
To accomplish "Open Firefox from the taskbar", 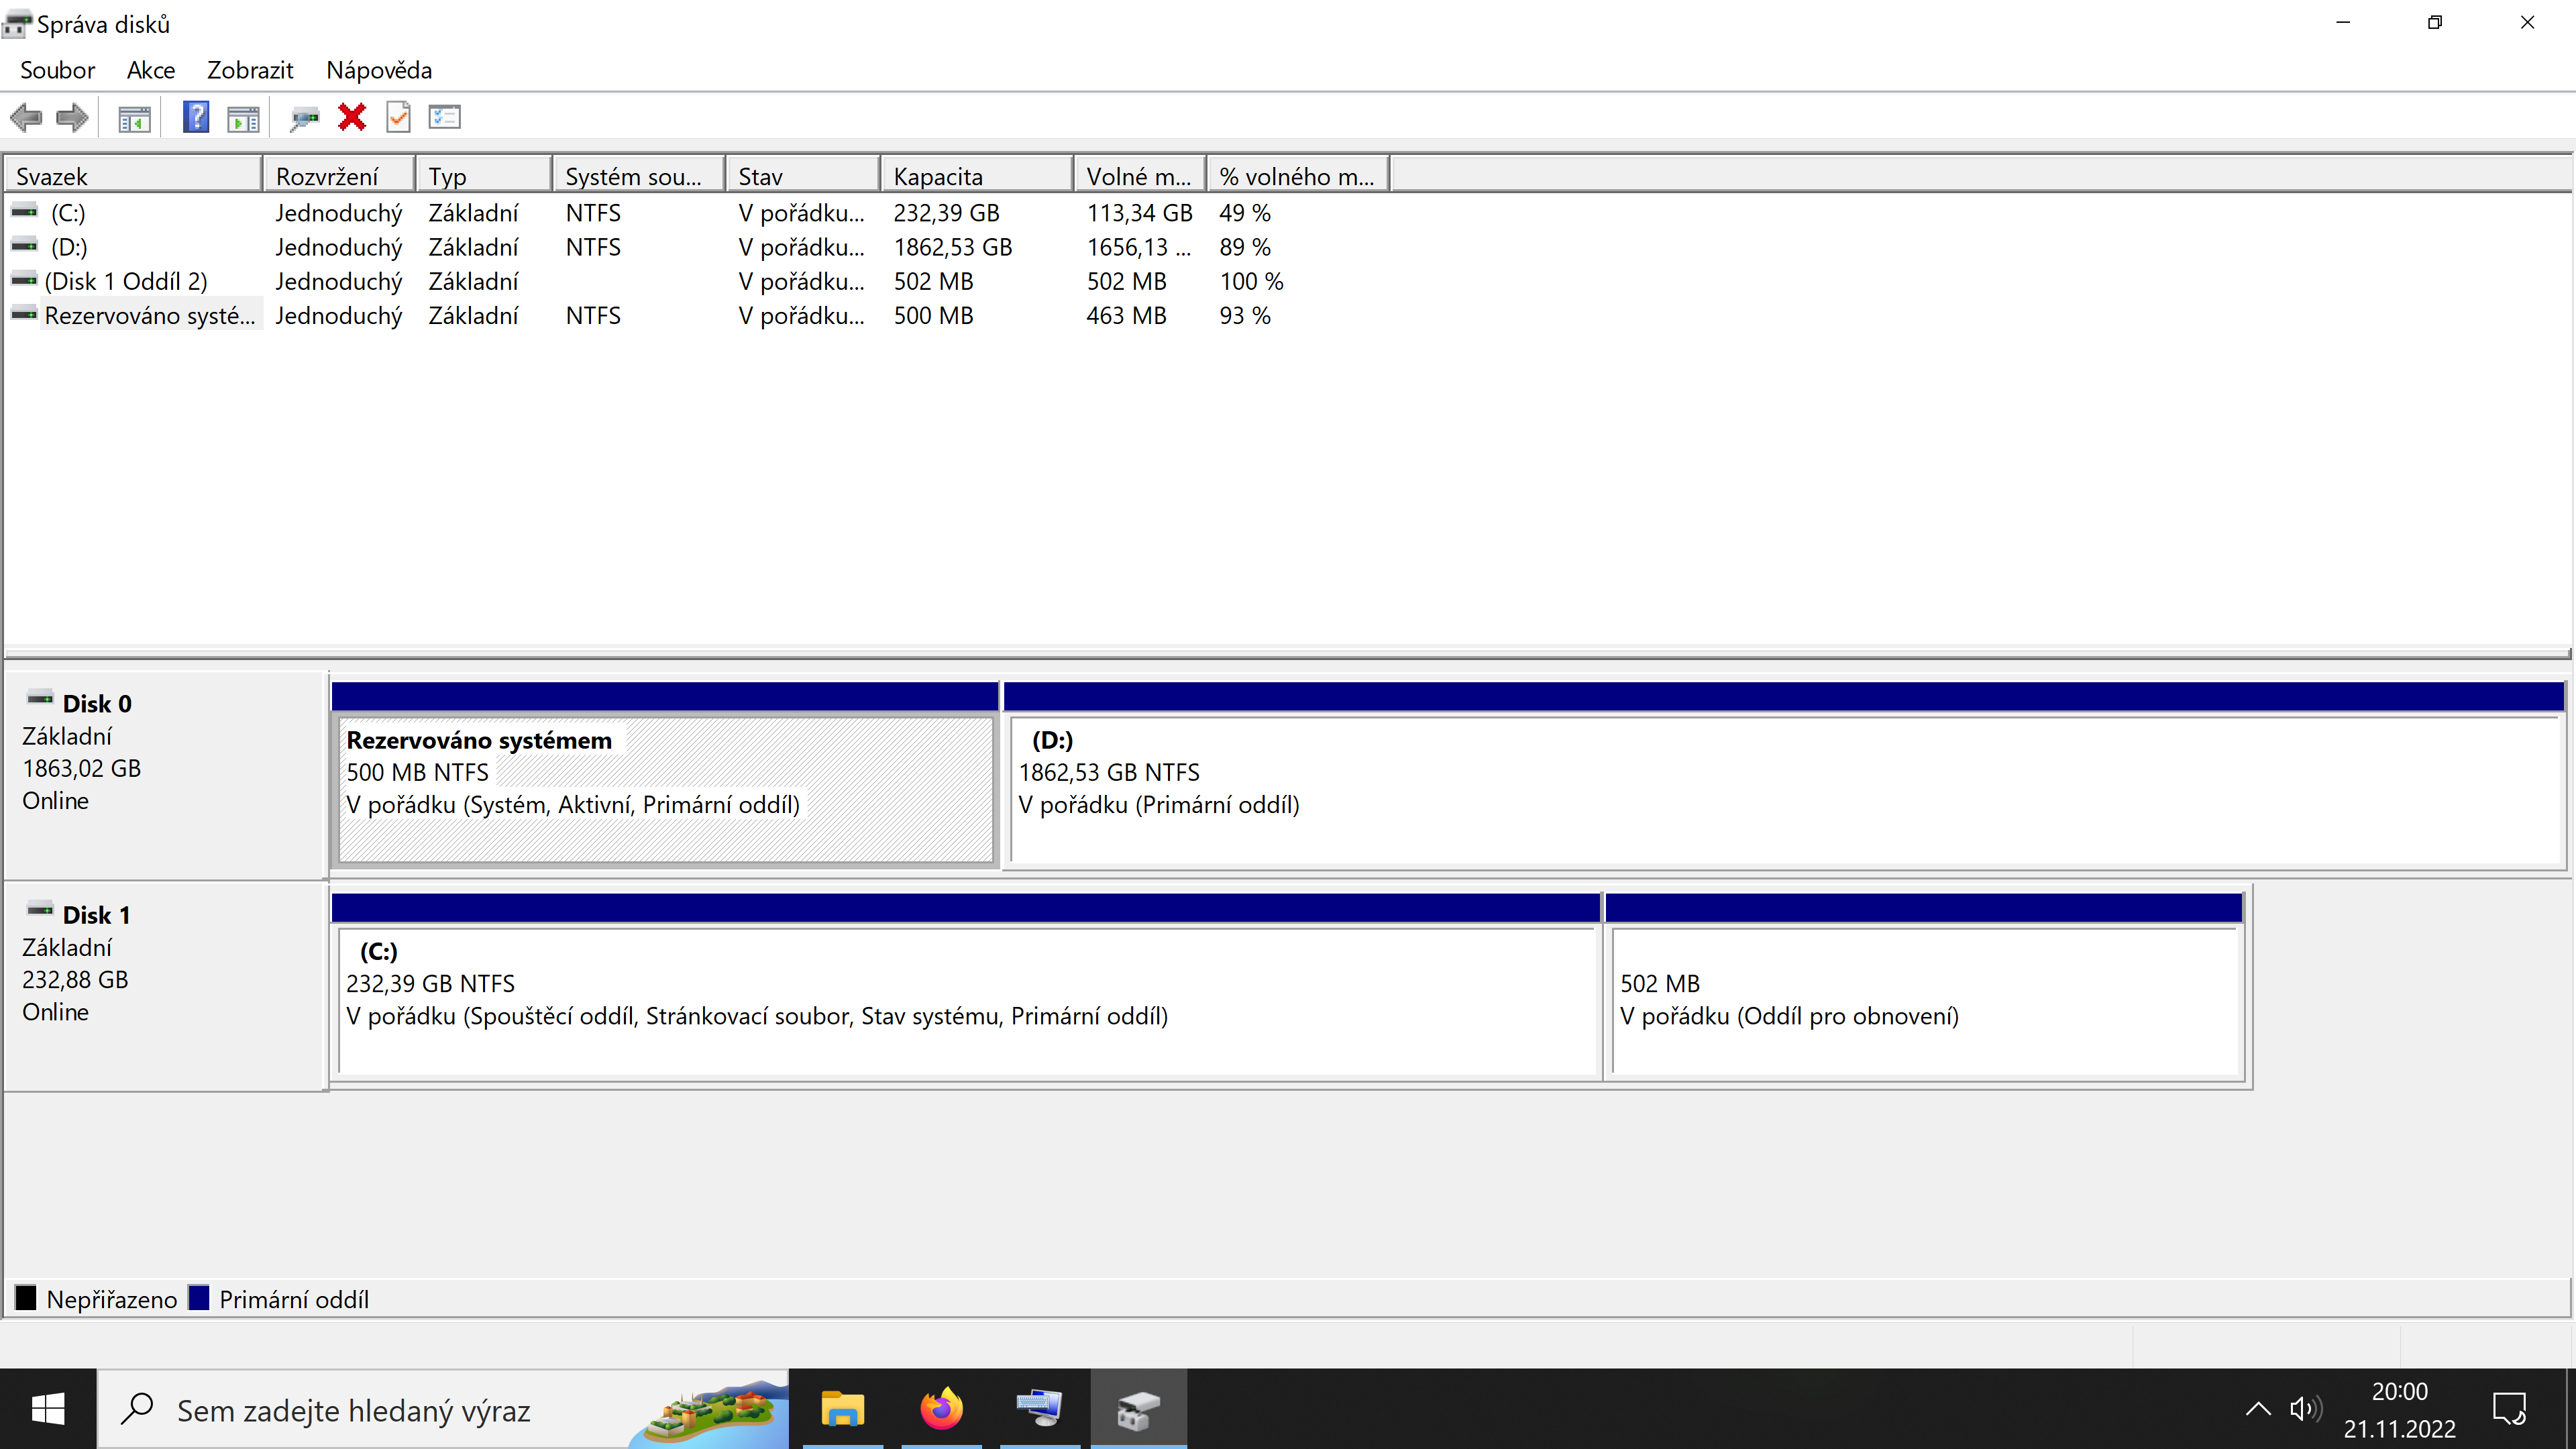I will [940, 1409].
